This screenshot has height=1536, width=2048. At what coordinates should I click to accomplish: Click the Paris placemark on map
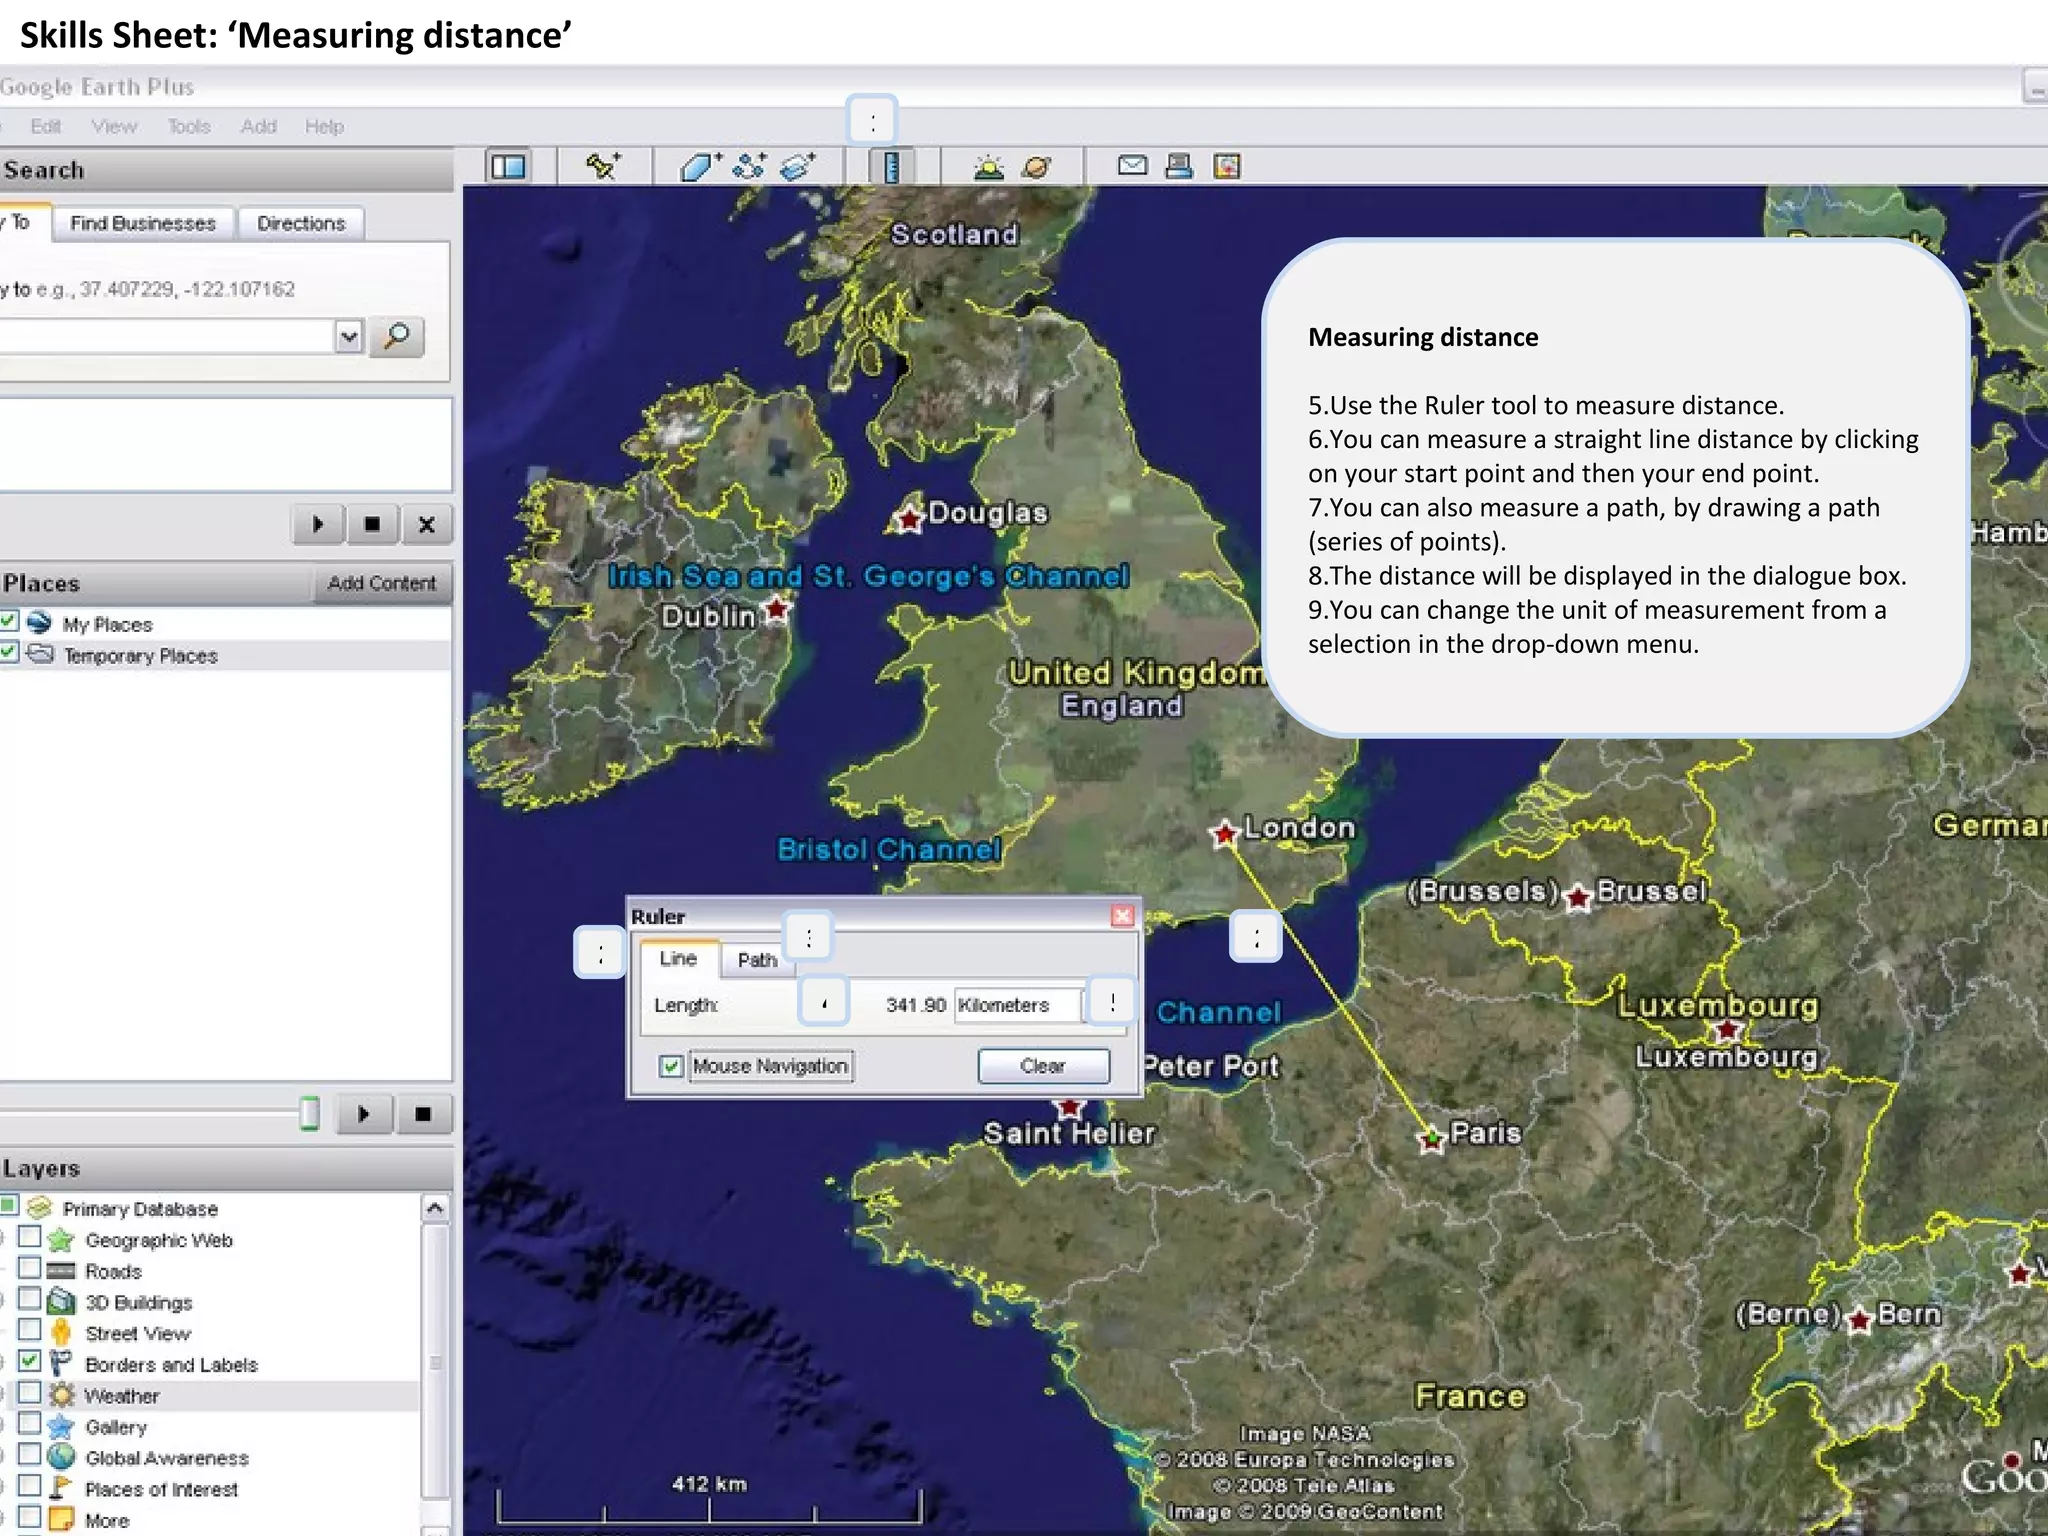[1432, 1138]
